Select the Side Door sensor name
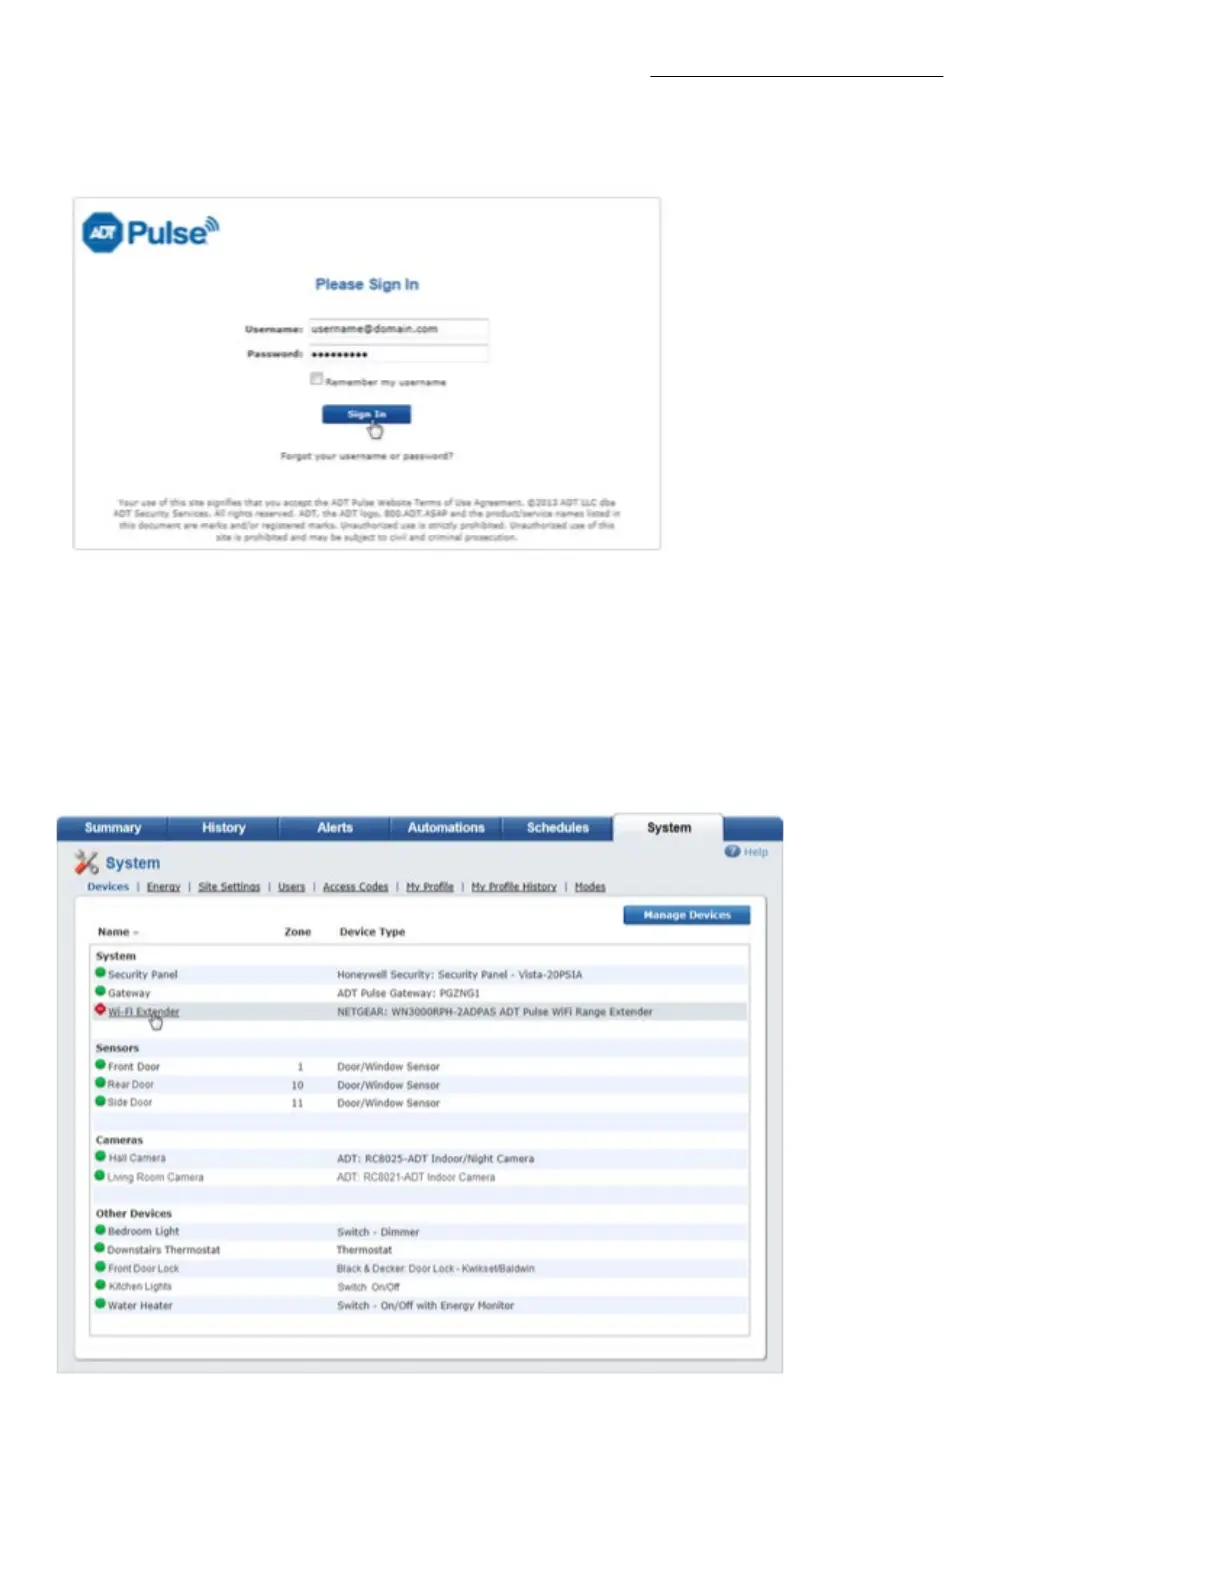 (x=130, y=1103)
